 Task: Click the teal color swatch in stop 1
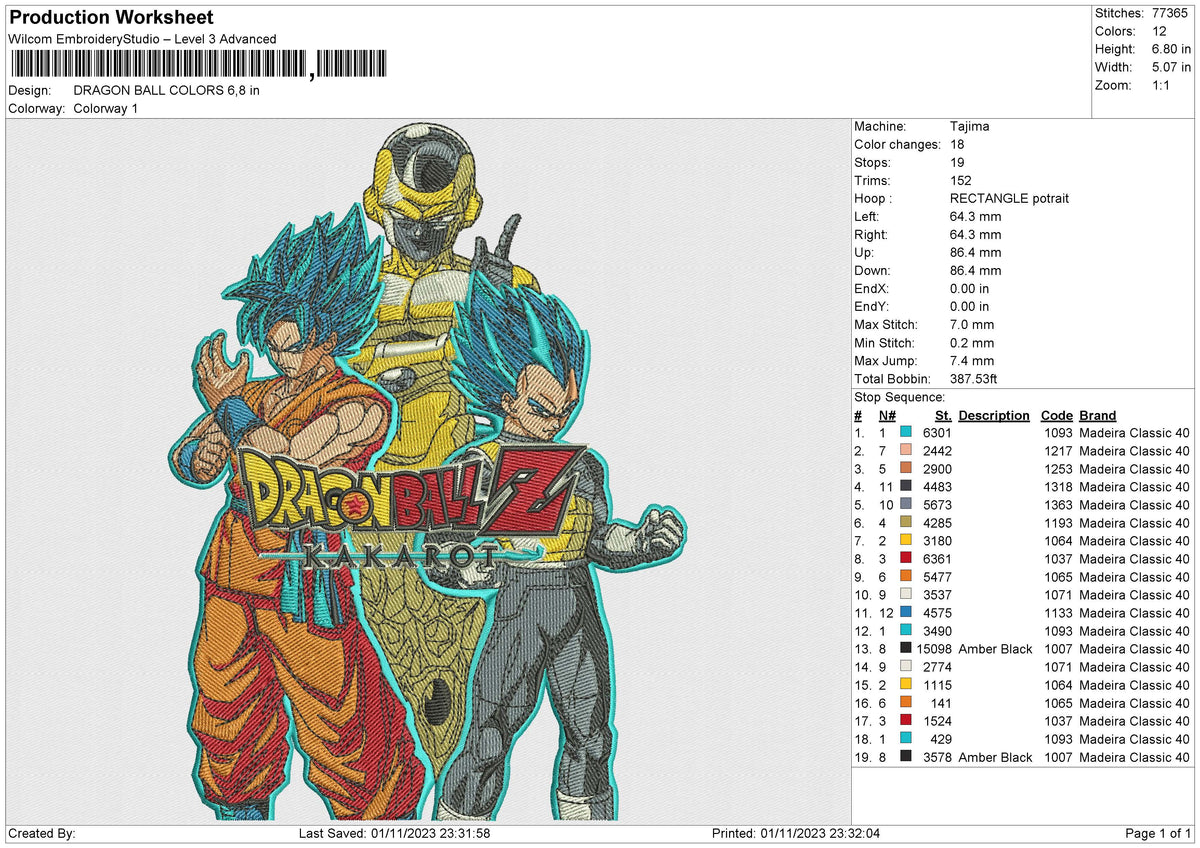point(906,433)
